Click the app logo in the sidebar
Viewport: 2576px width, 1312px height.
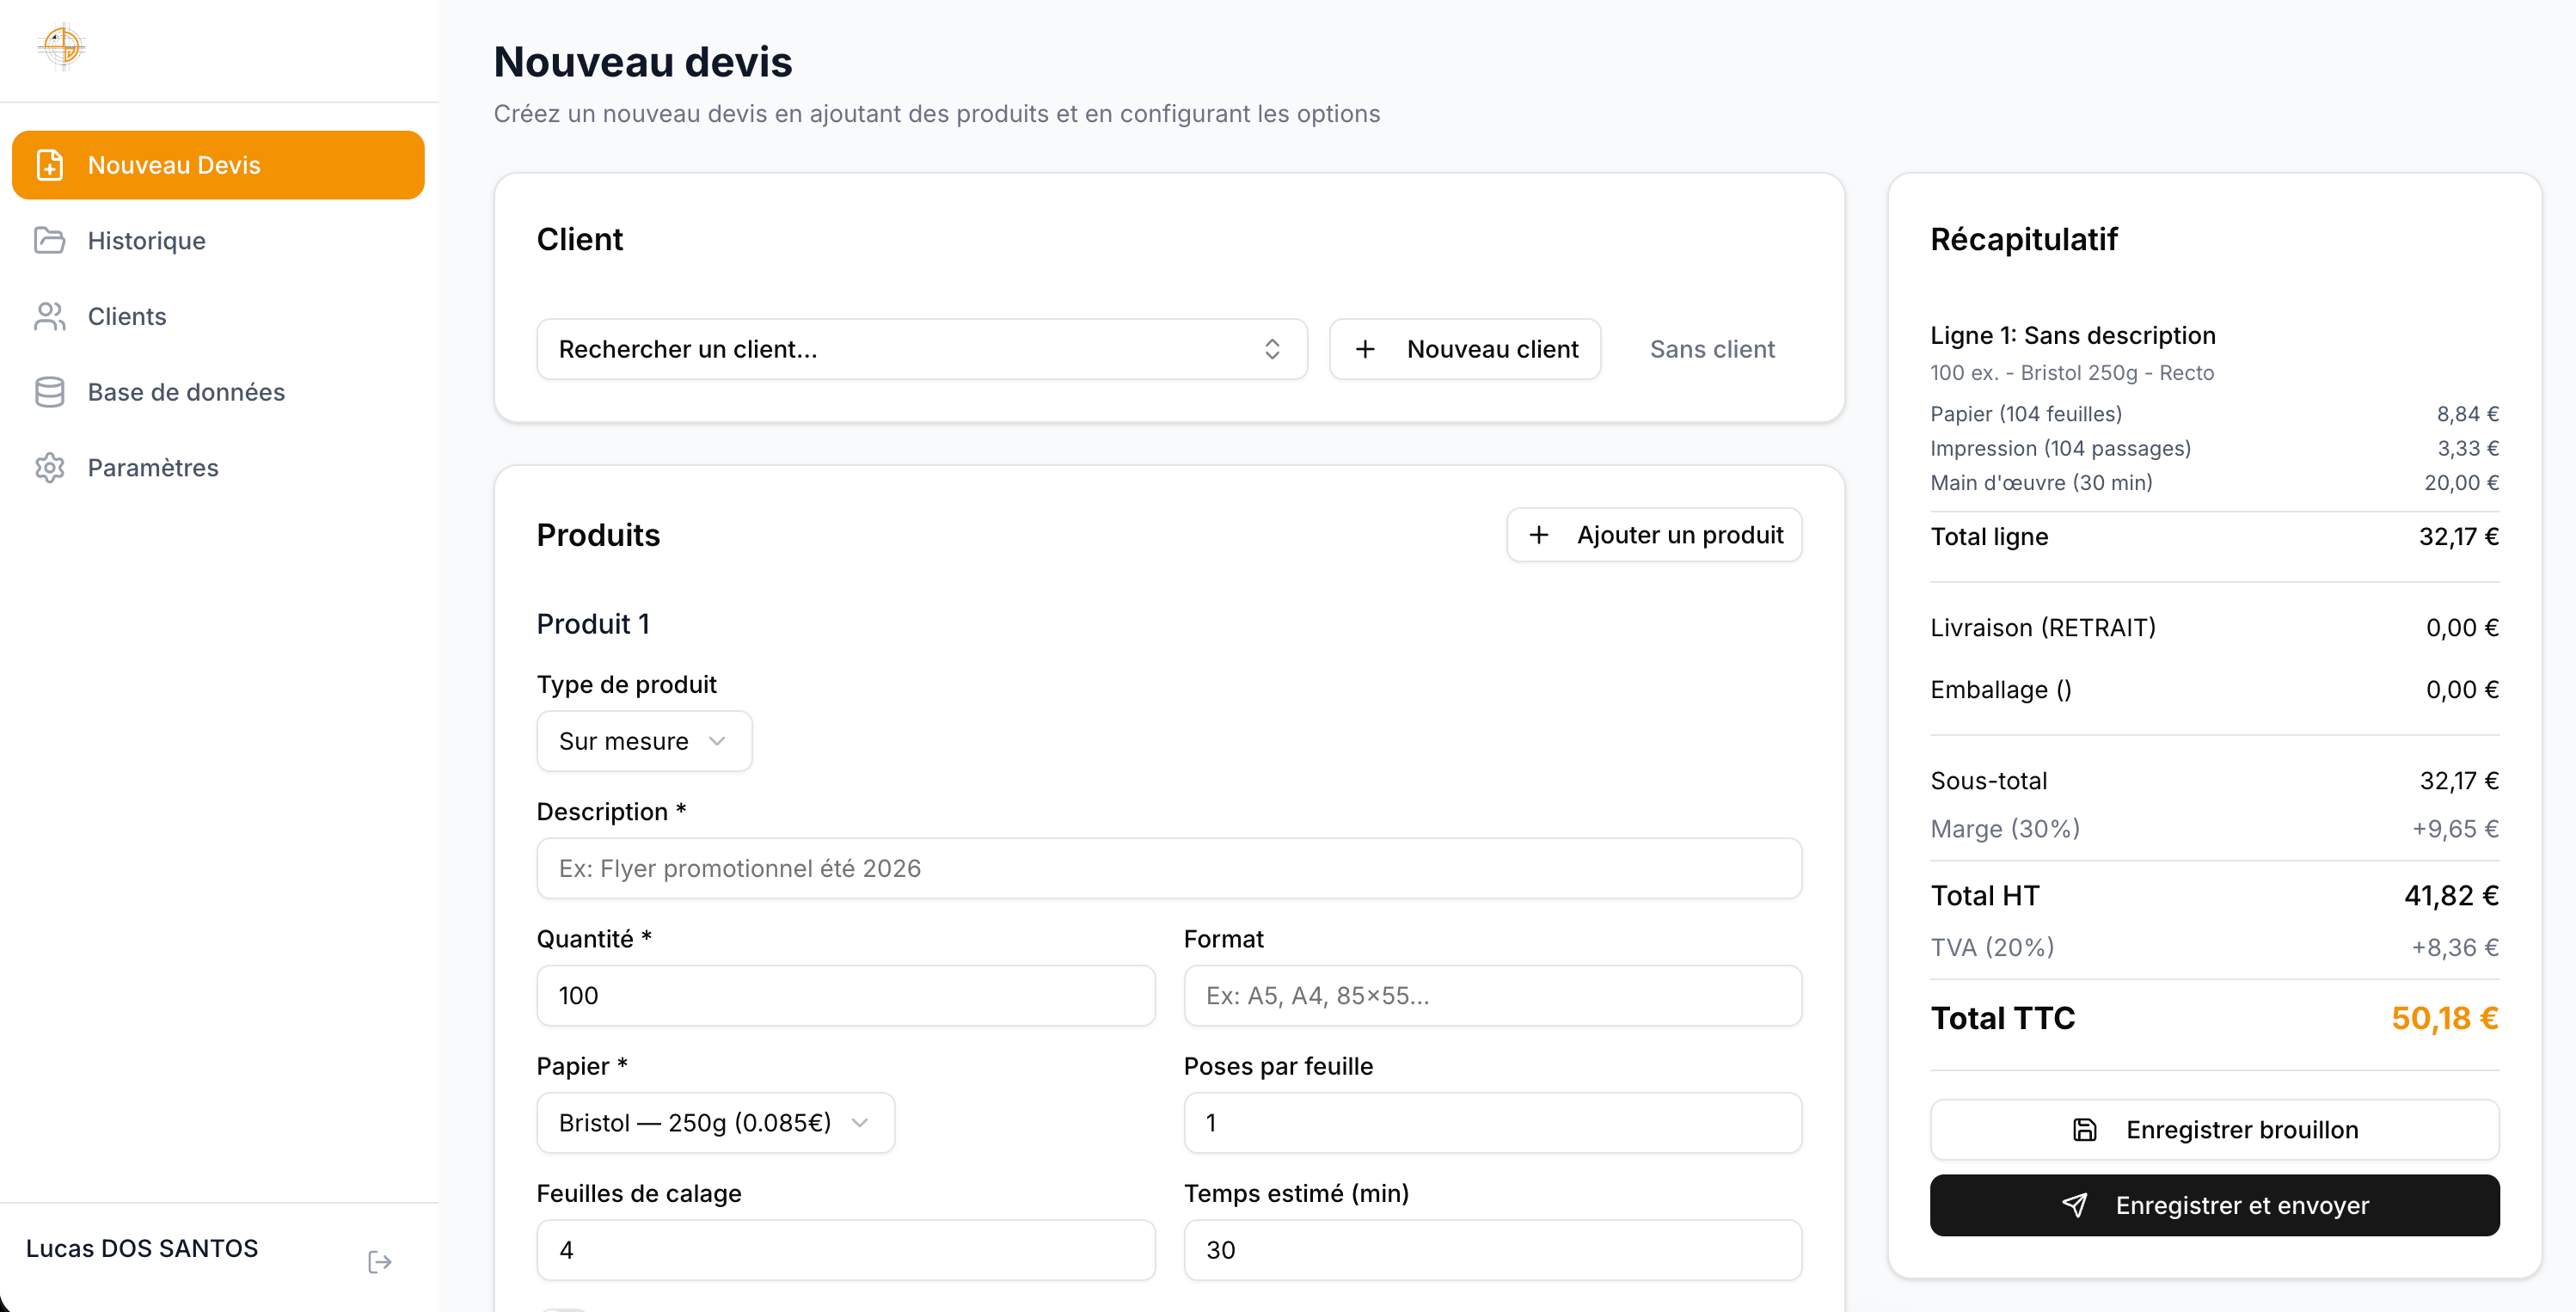(x=61, y=46)
